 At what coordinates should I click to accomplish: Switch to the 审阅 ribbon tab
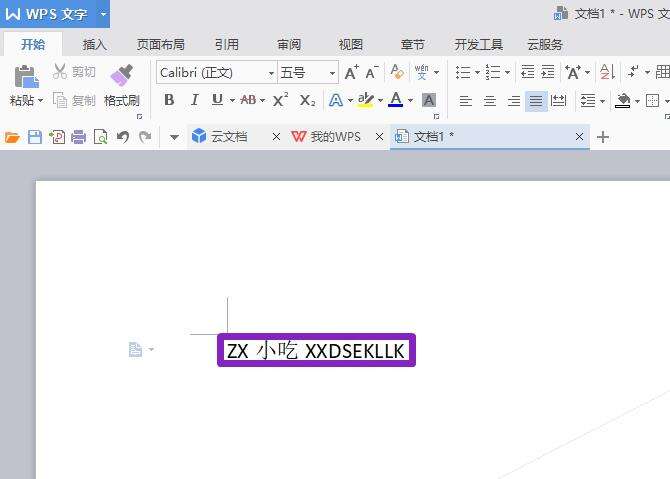click(x=289, y=44)
